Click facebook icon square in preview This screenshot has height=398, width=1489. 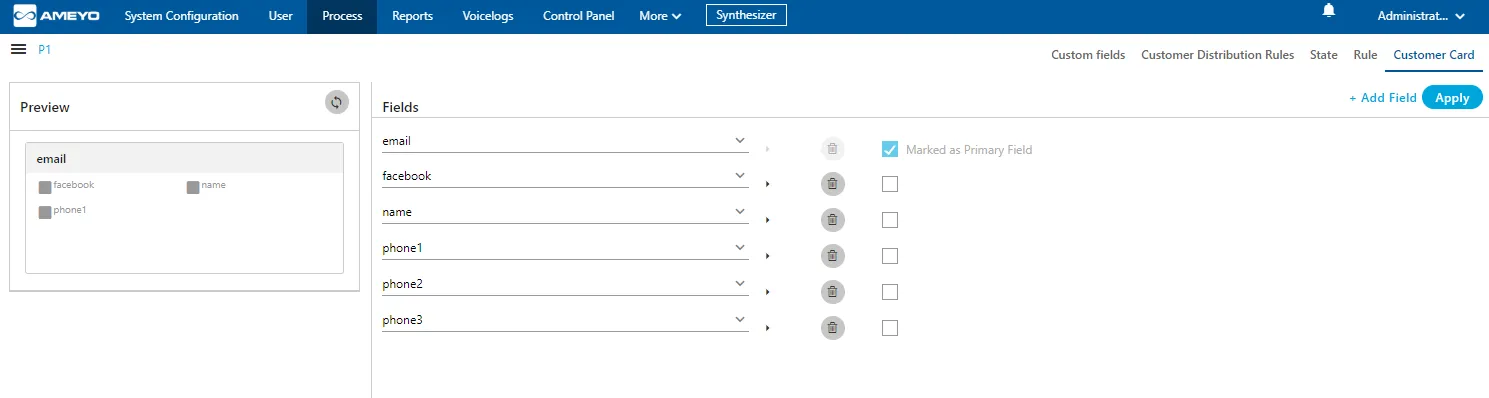(45, 187)
